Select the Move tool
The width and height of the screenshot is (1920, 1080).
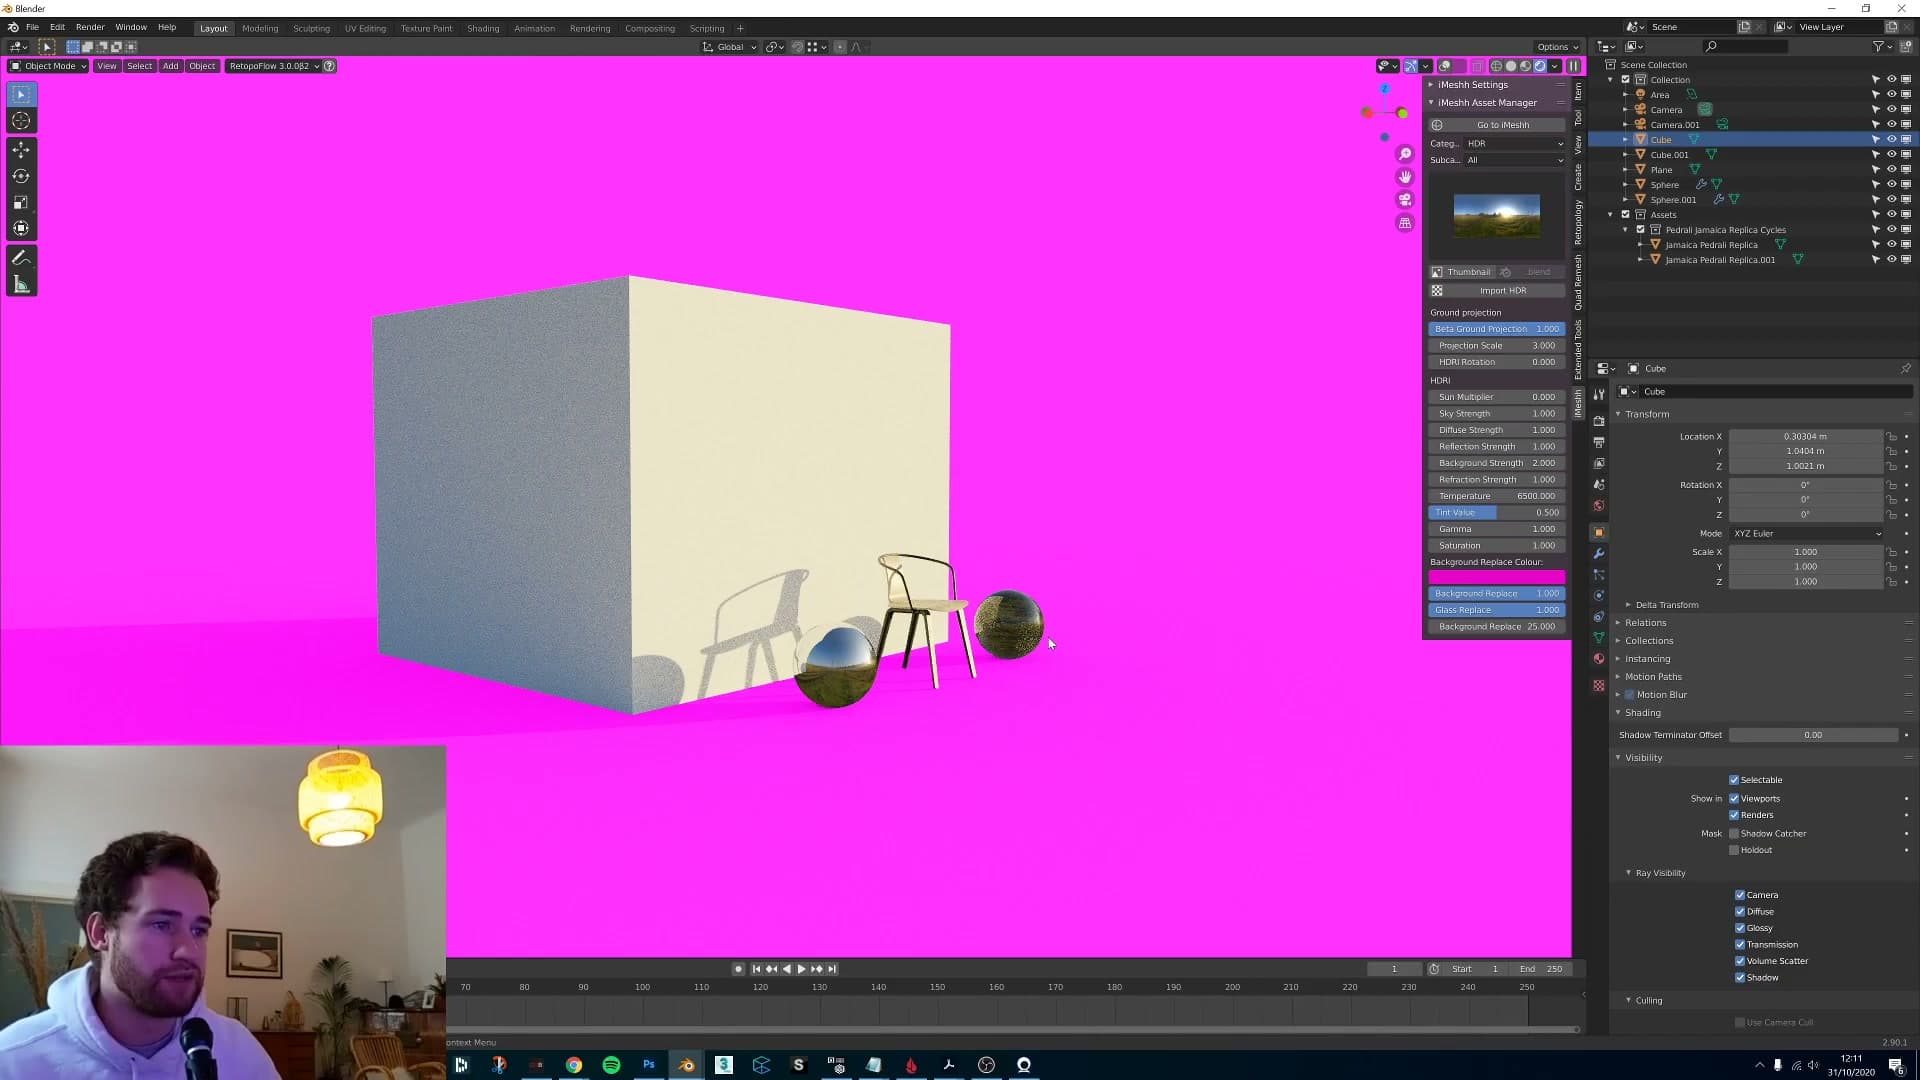pyautogui.click(x=21, y=150)
